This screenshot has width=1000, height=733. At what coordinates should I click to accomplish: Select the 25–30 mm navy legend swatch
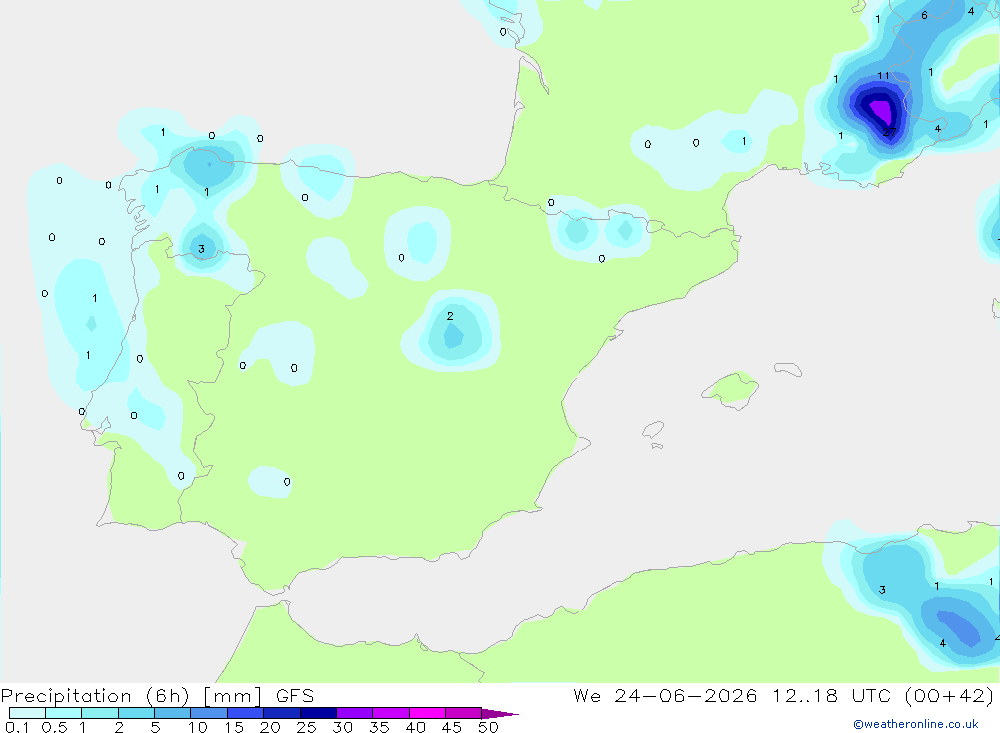click(x=318, y=713)
